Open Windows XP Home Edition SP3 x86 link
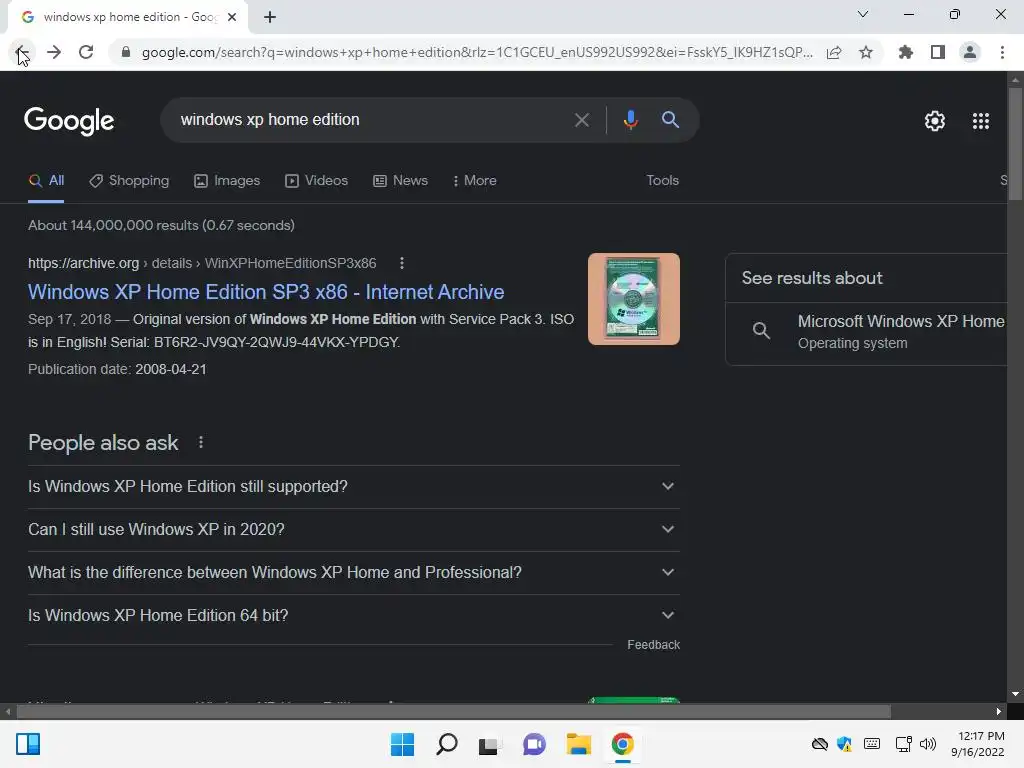 pyautogui.click(x=266, y=292)
